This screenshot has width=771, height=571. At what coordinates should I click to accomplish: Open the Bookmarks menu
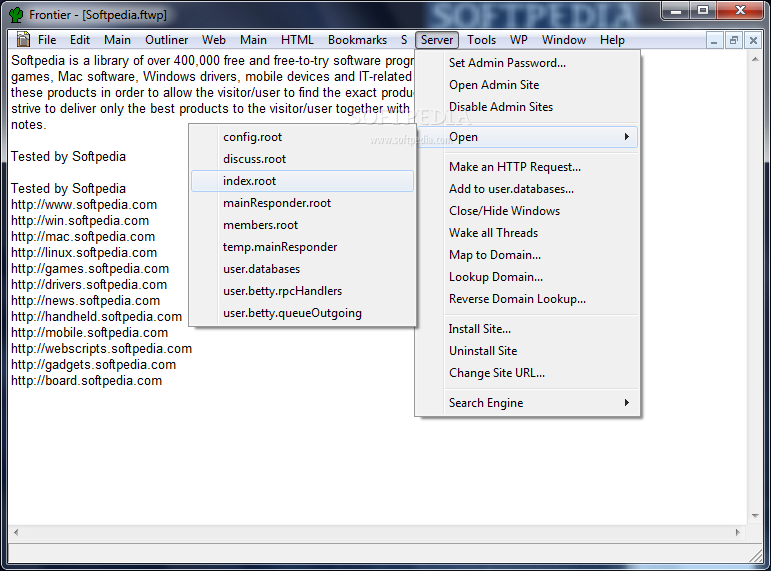tap(357, 40)
